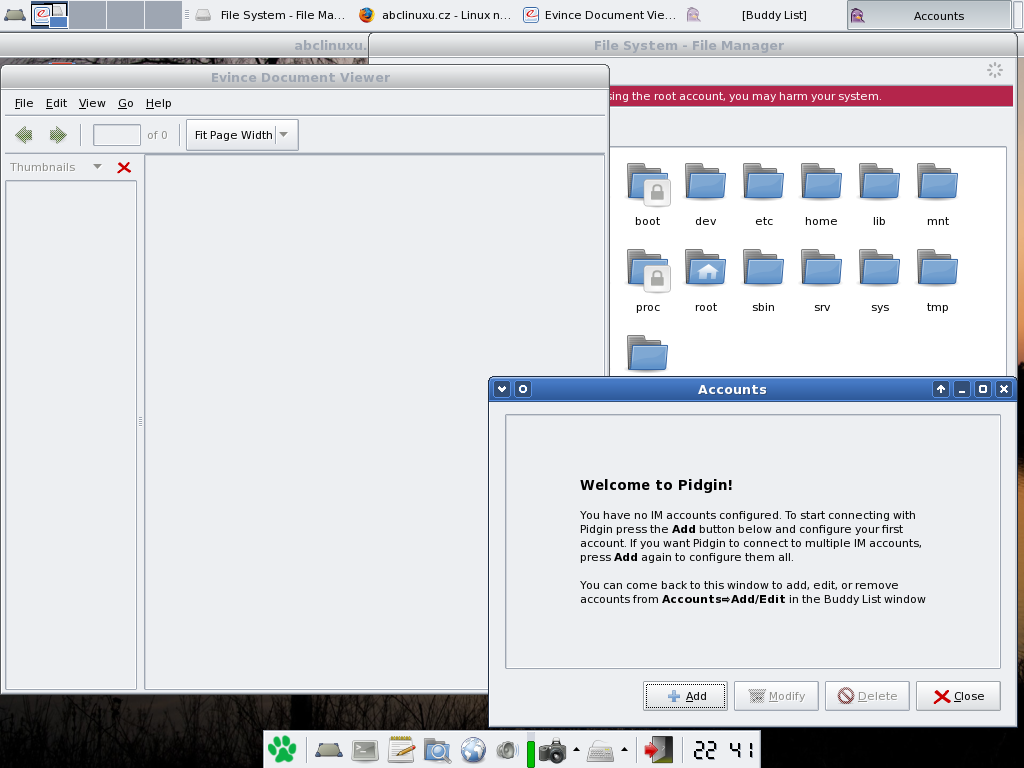The width and height of the screenshot is (1024, 768).
Task: Open the Help menu in Evince
Action: point(159,103)
